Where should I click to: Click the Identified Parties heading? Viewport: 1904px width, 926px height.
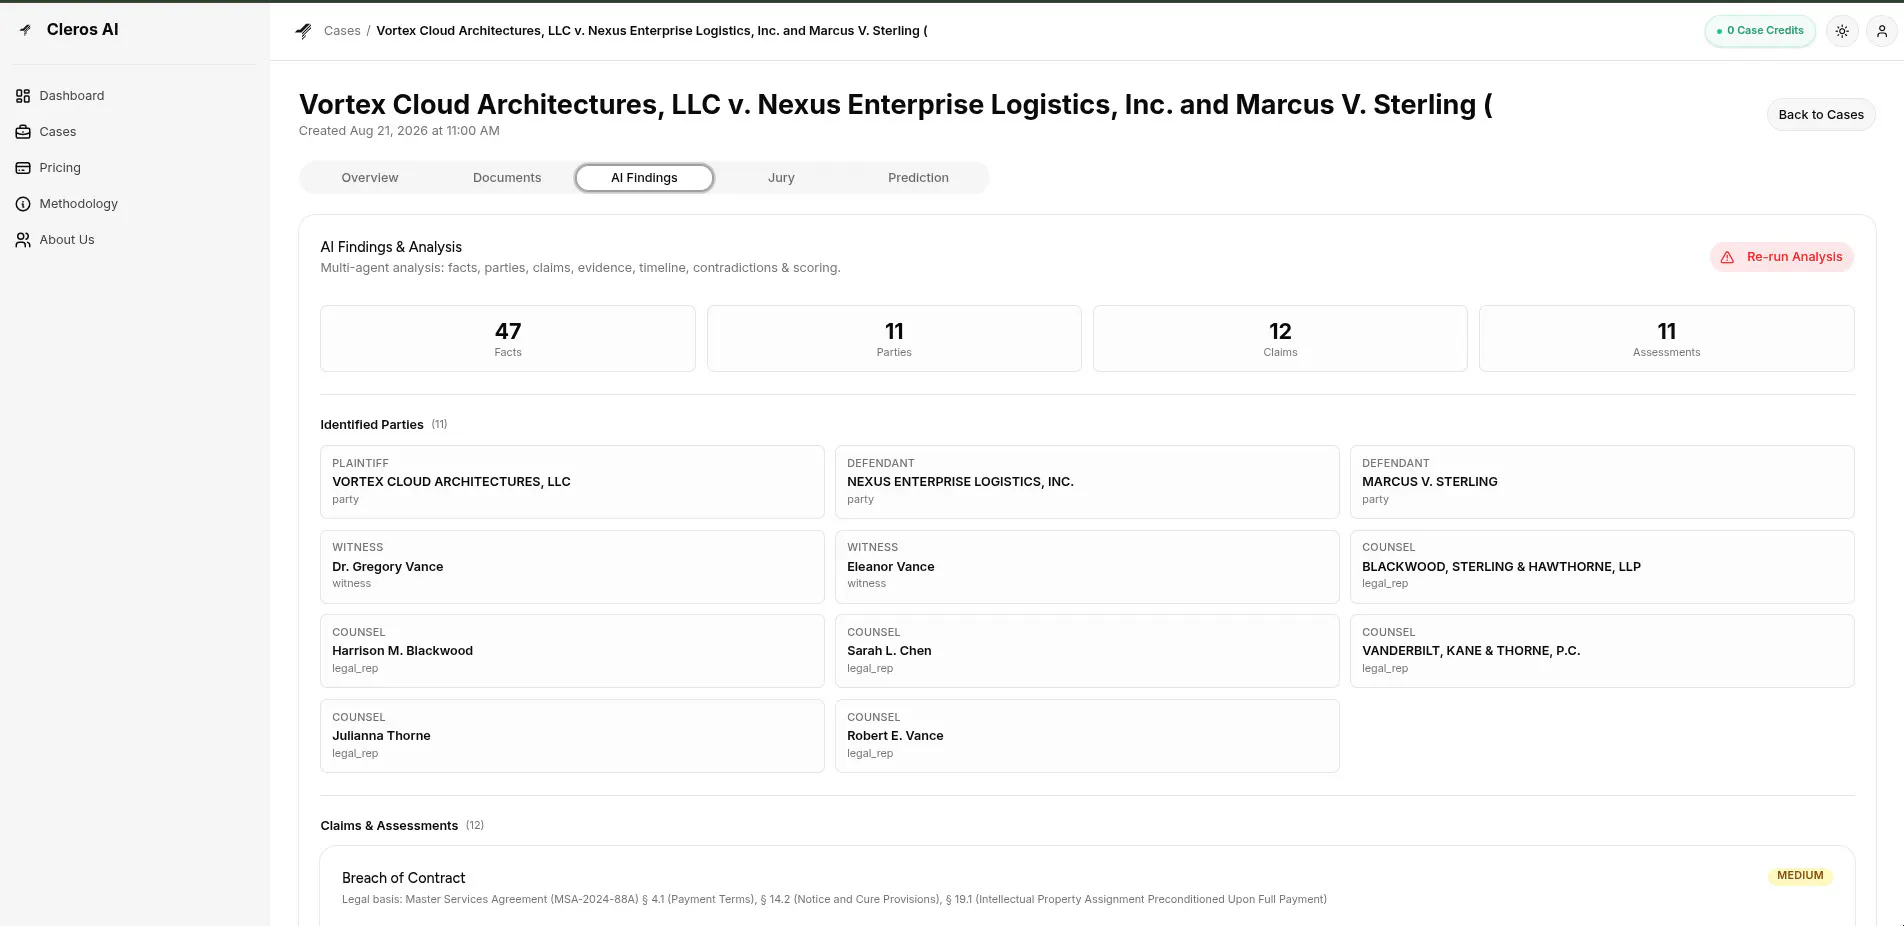pos(372,425)
